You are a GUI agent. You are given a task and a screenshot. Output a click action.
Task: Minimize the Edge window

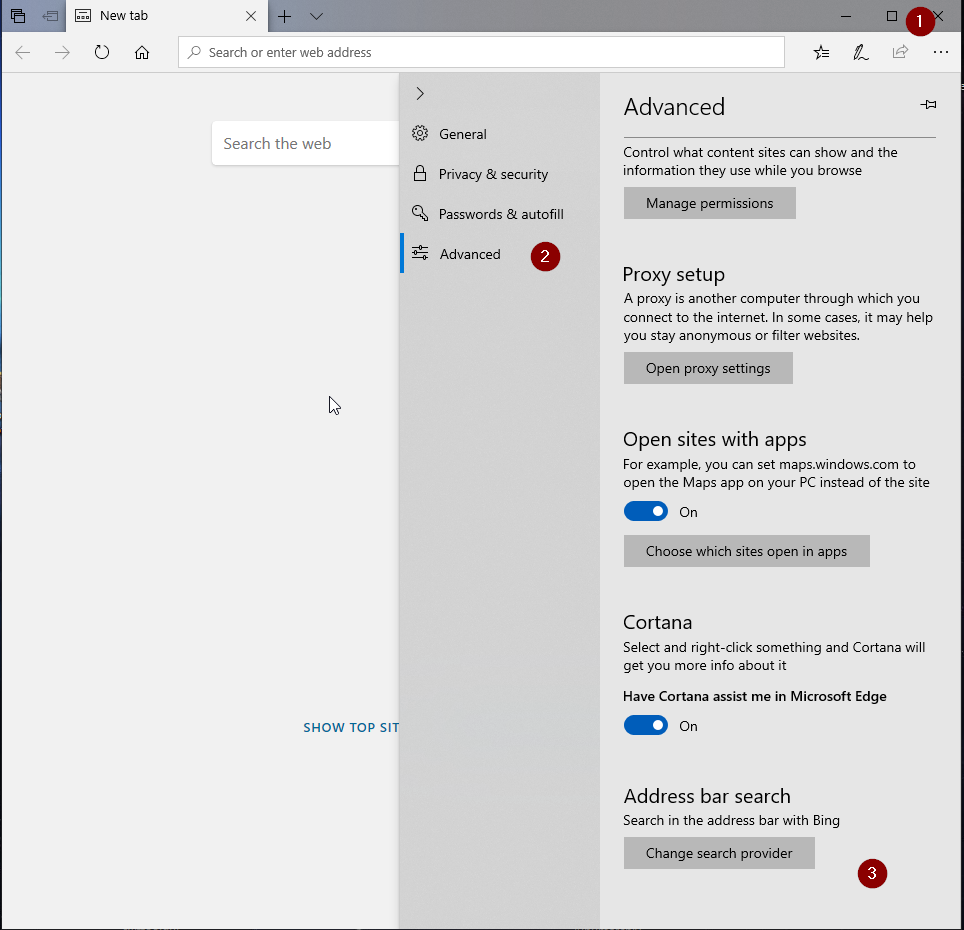[x=846, y=16]
